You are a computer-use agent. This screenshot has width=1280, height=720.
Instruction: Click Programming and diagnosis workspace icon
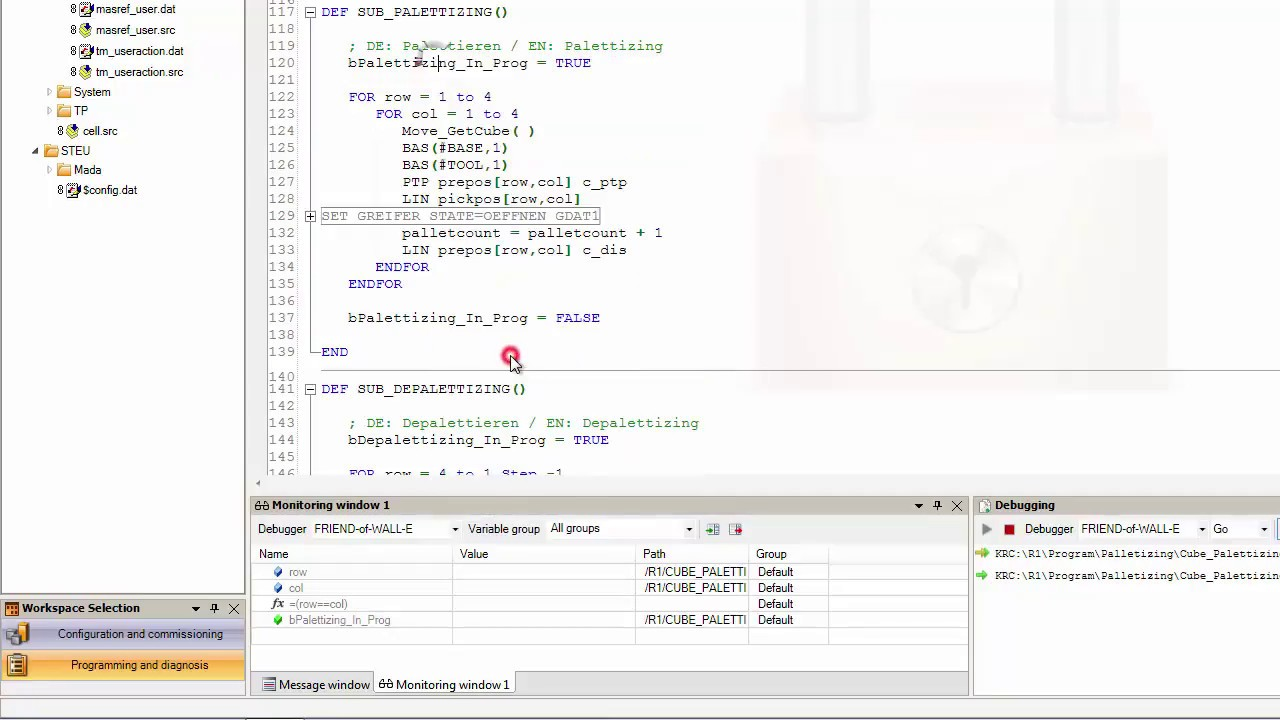coord(17,665)
